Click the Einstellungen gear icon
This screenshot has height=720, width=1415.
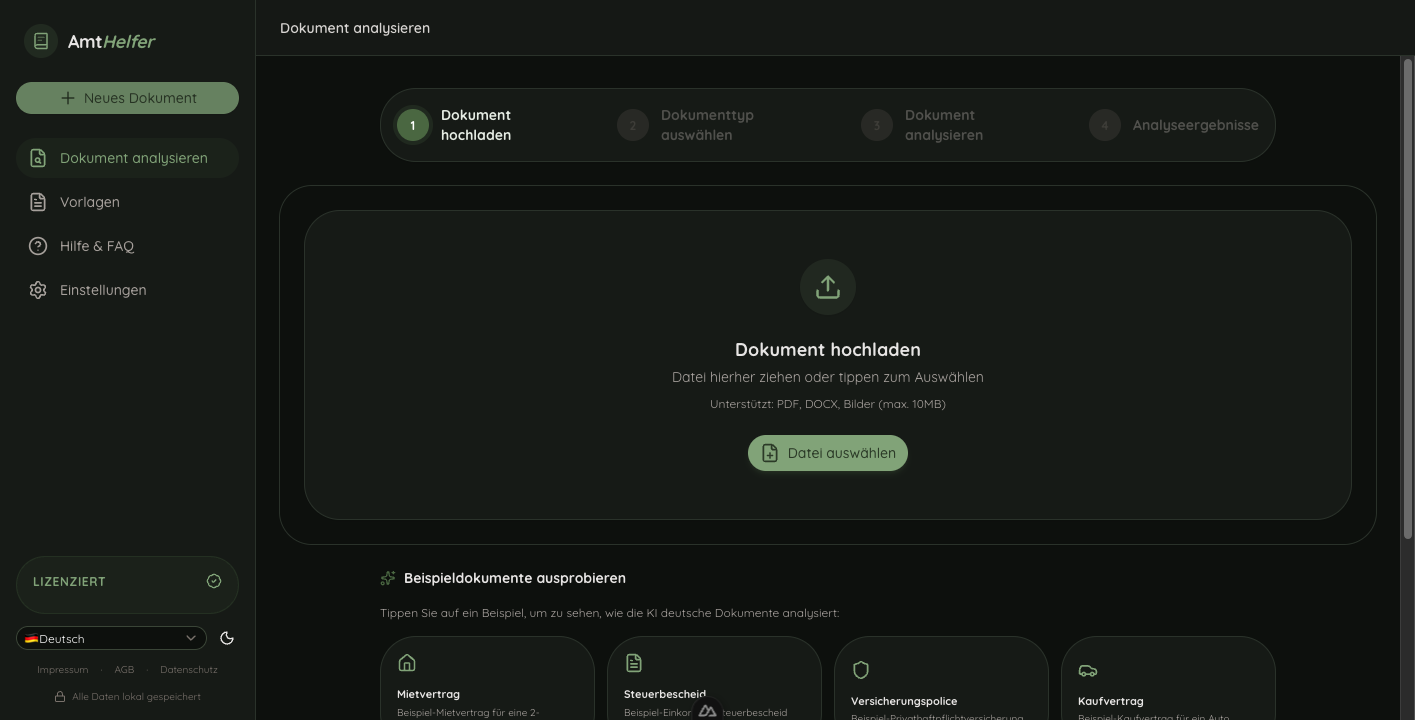[38, 289]
